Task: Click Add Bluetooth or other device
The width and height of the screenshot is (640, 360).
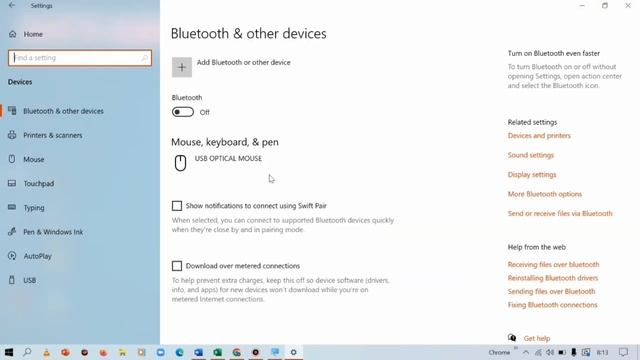Action: tap(244, 62)
